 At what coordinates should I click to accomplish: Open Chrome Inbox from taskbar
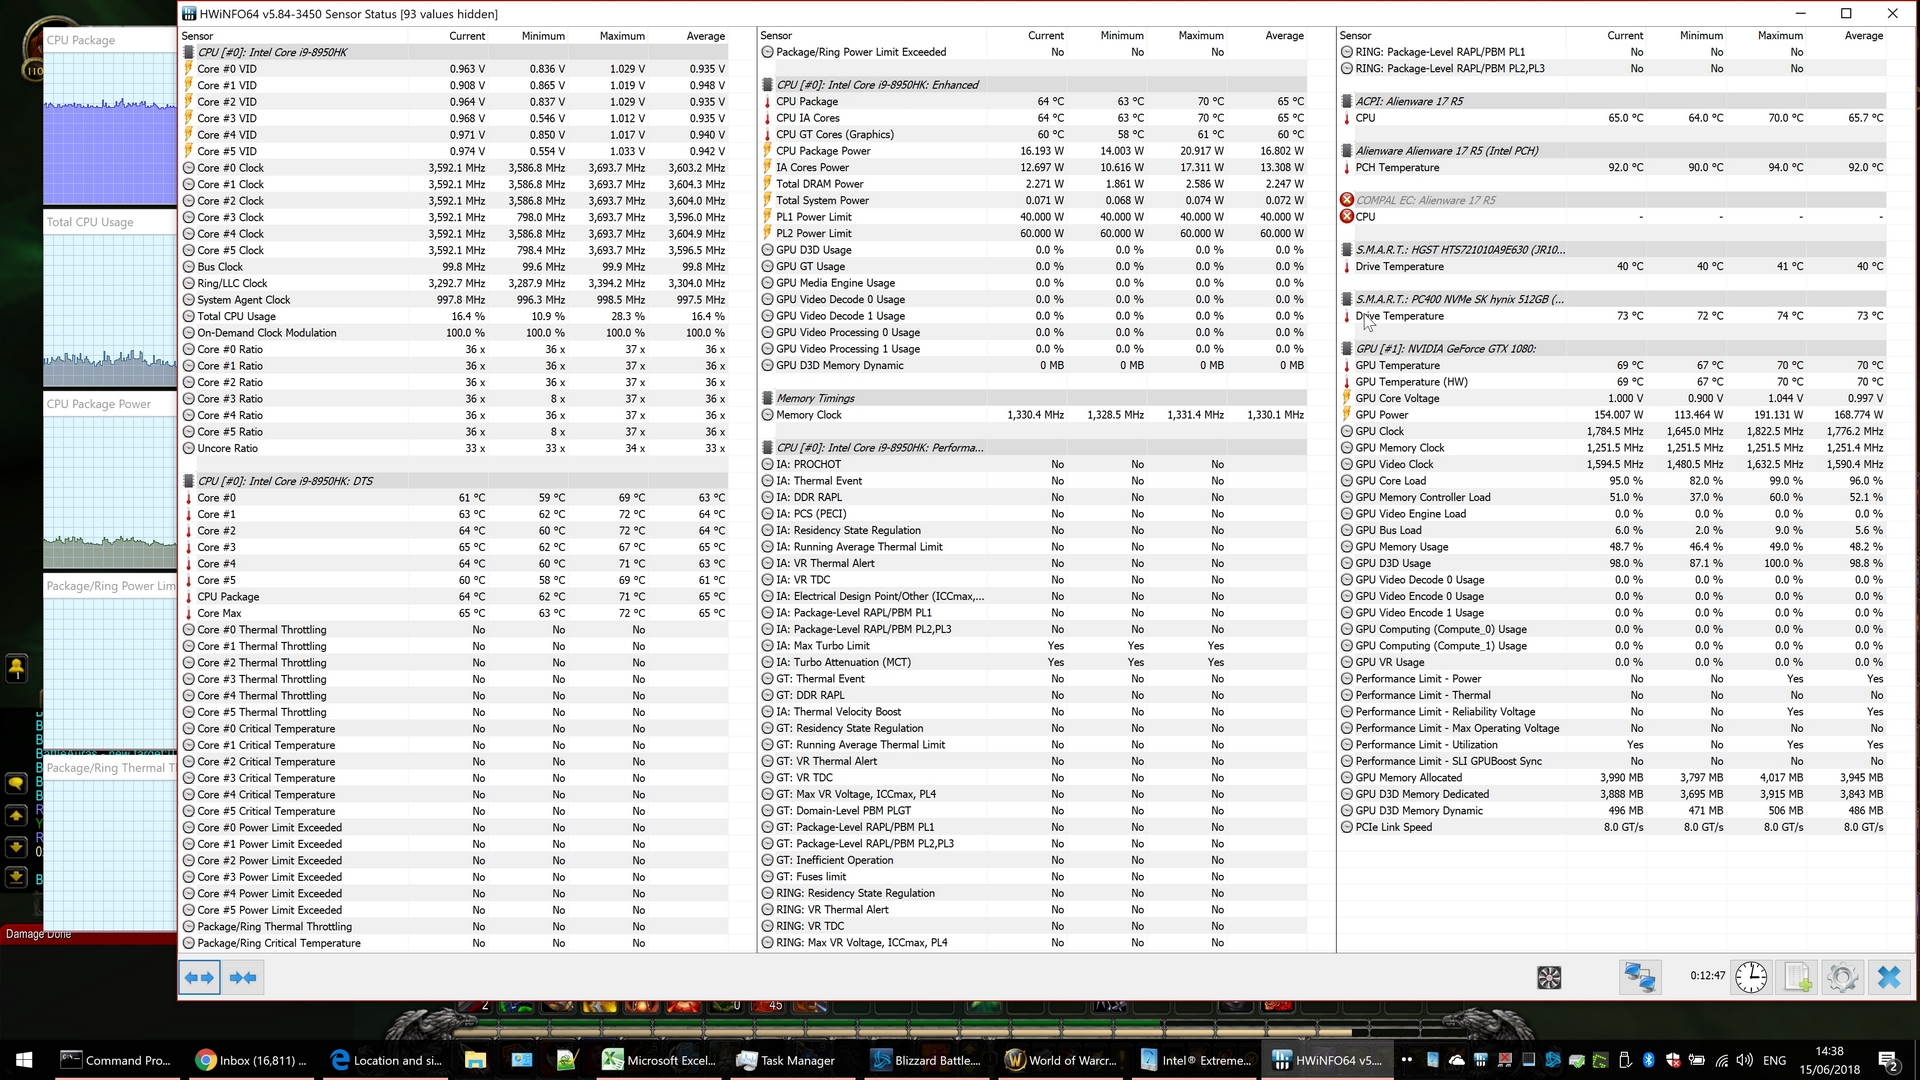coord(251,1060)
